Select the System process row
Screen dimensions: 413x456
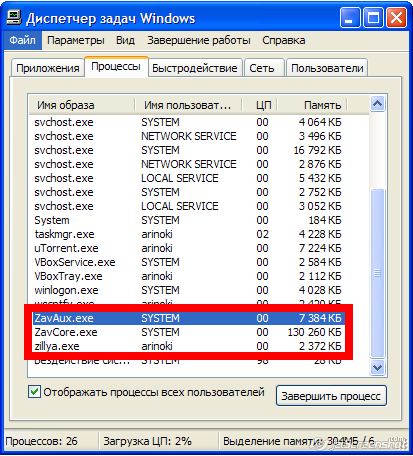pyautogui.click(x=188, y=220)
